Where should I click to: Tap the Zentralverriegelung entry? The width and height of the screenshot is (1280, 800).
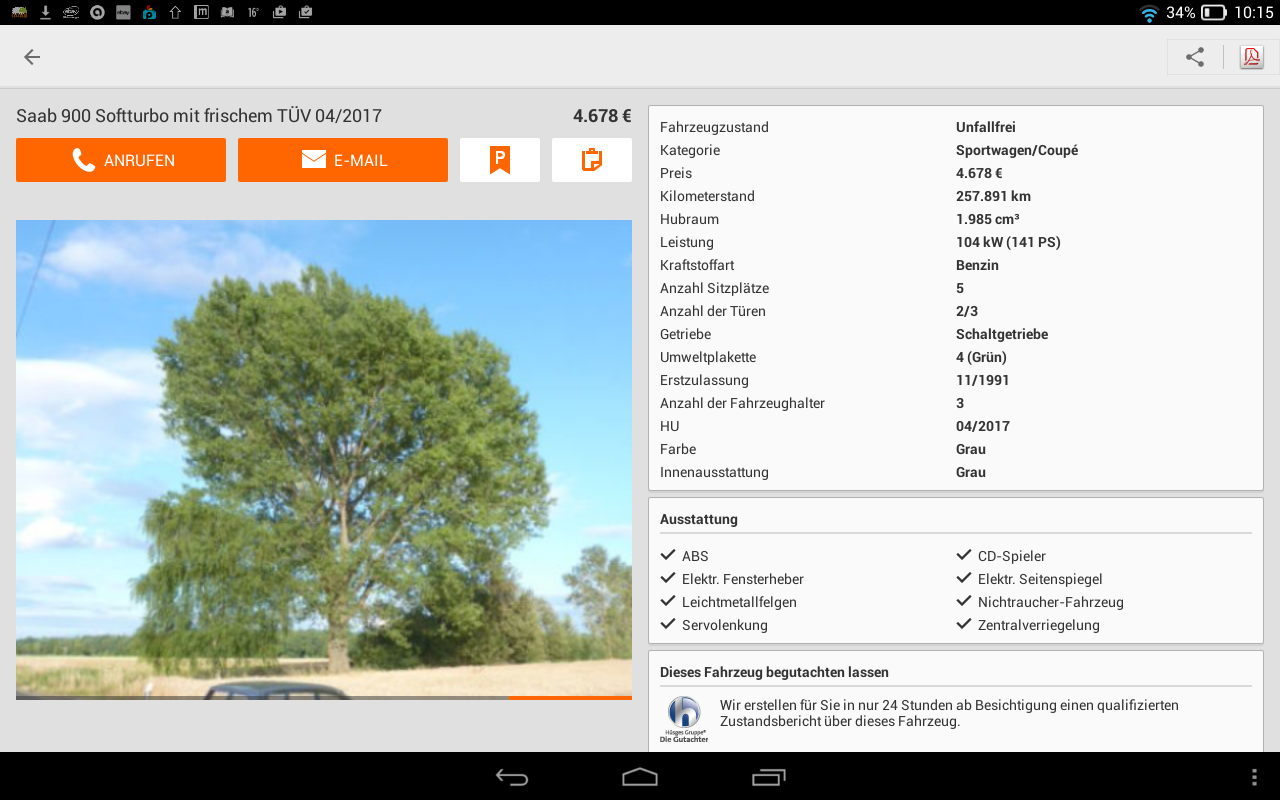tap(1028, 625)
